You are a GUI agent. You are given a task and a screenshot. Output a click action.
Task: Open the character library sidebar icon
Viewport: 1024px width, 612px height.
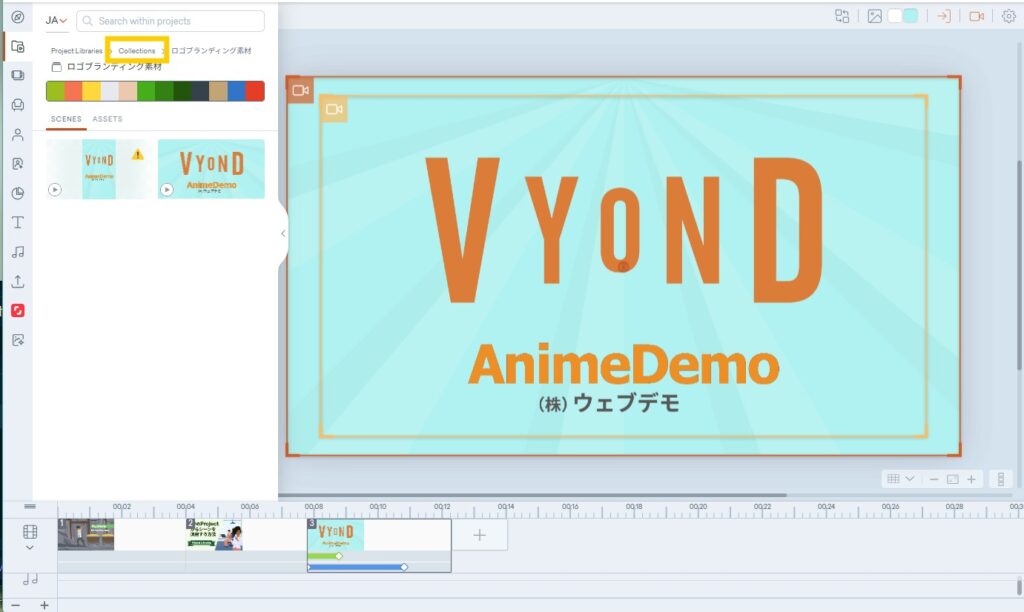coord(18,135)
